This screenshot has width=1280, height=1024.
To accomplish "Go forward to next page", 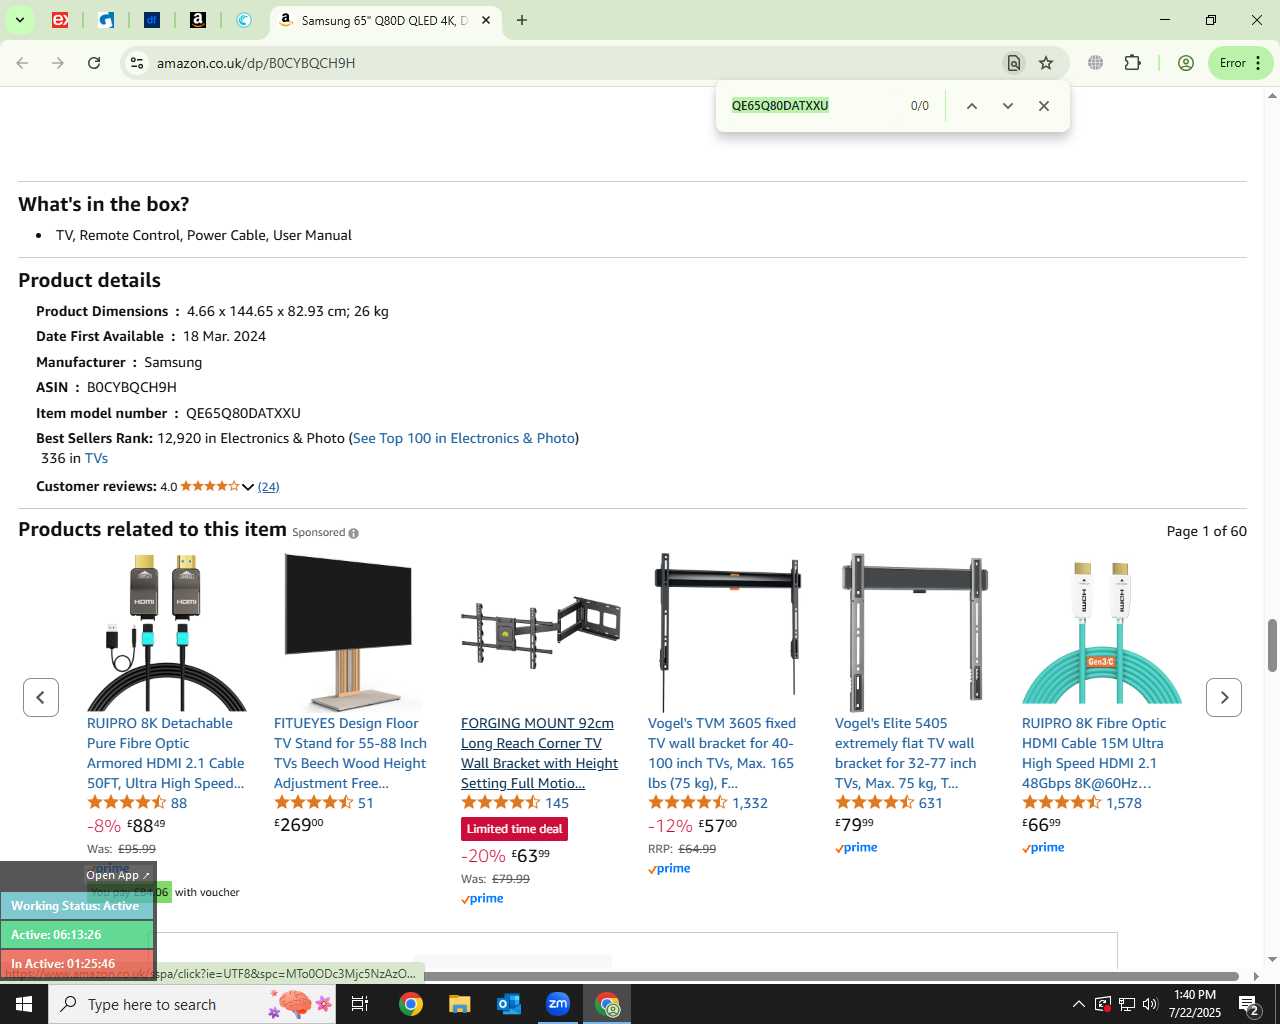I will point(58,63).
